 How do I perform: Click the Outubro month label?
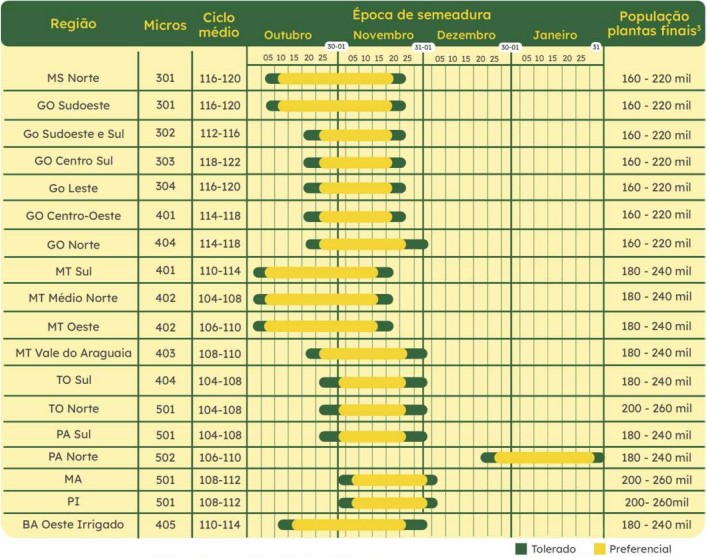pos(288,35)
